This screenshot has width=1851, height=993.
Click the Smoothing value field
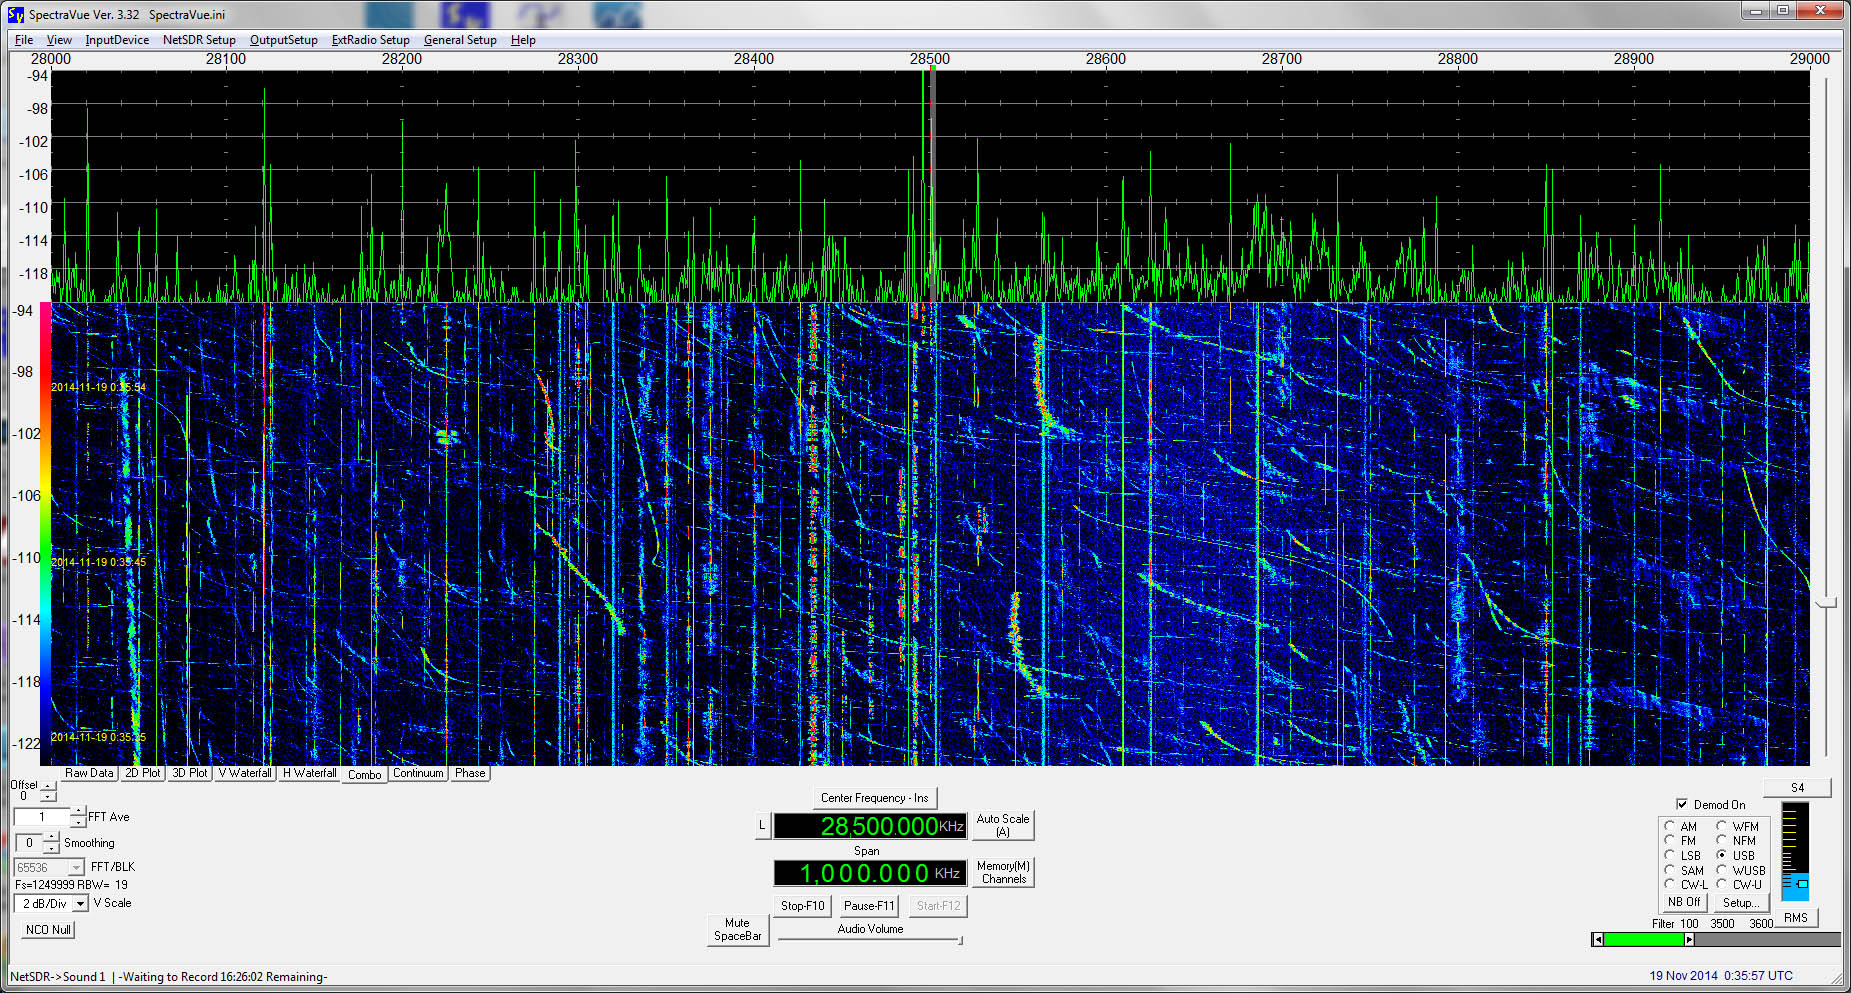click(30, 843)
